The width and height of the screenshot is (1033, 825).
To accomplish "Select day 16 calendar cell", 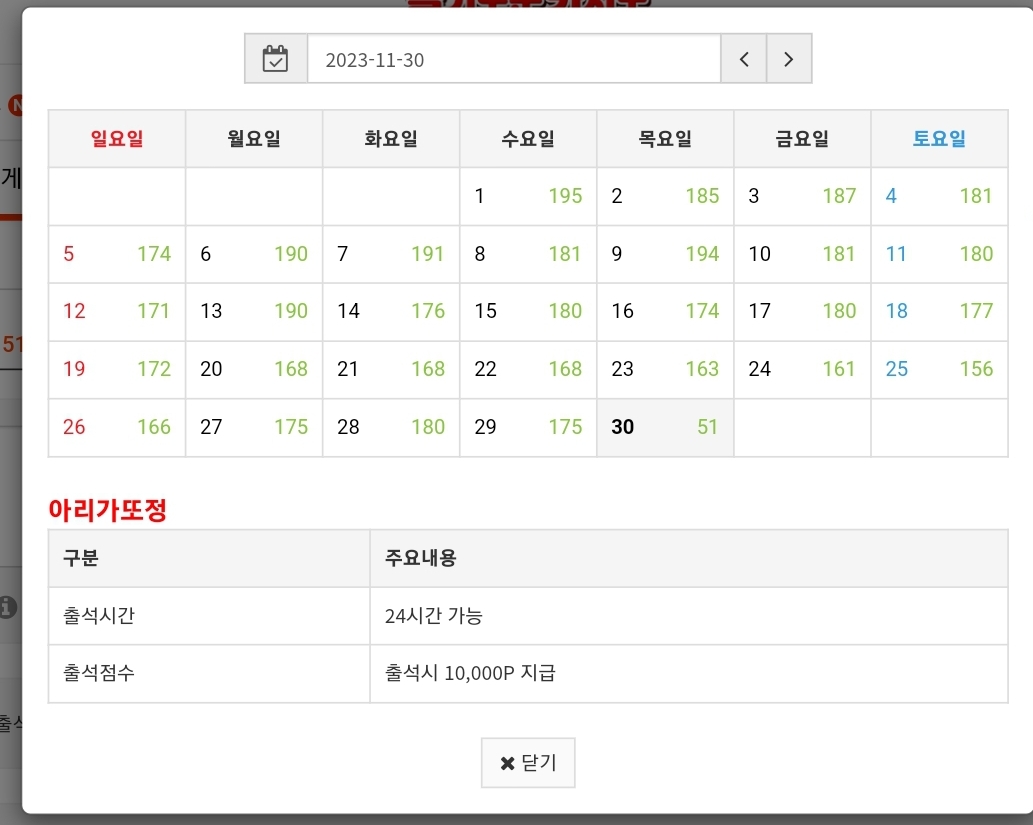I will (665, 312).
